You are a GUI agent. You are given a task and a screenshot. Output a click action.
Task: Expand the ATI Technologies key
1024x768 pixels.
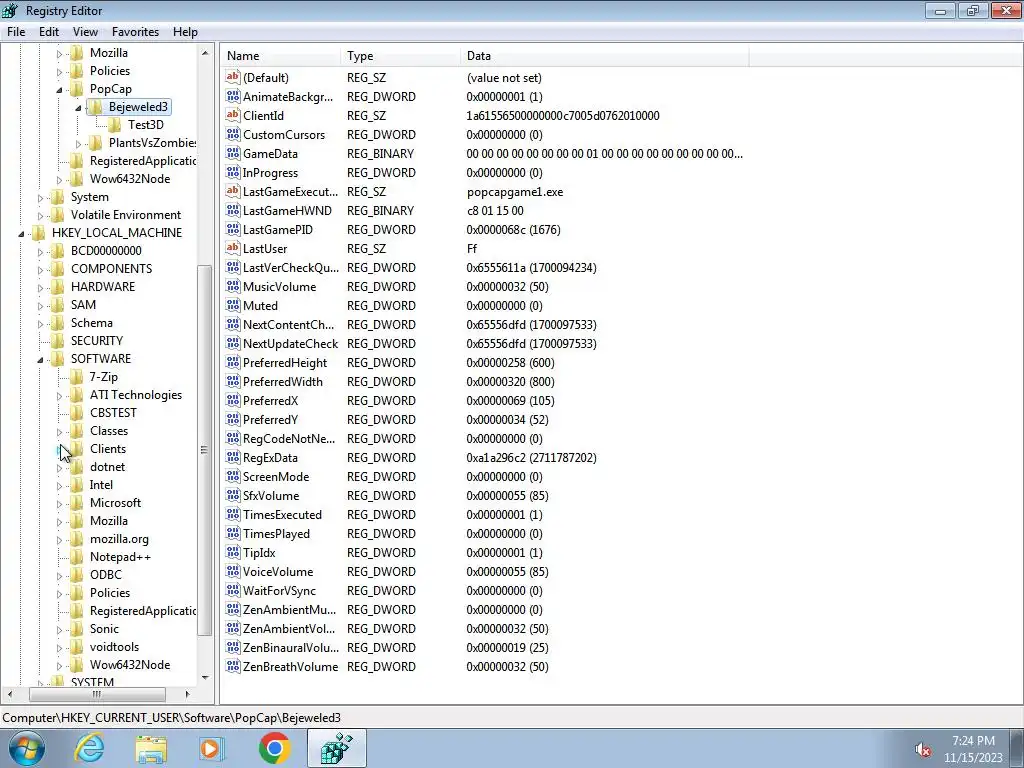[59, 396]
